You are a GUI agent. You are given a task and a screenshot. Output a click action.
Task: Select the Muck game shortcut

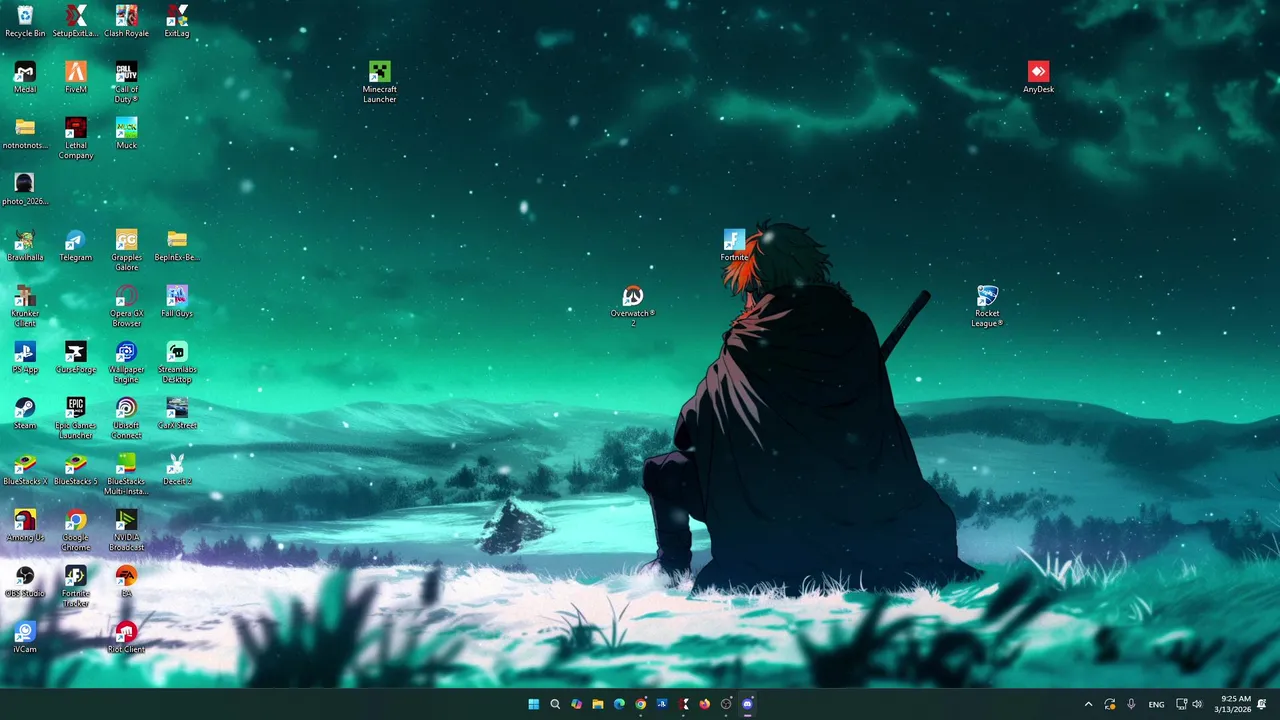[x=126, y=133]
